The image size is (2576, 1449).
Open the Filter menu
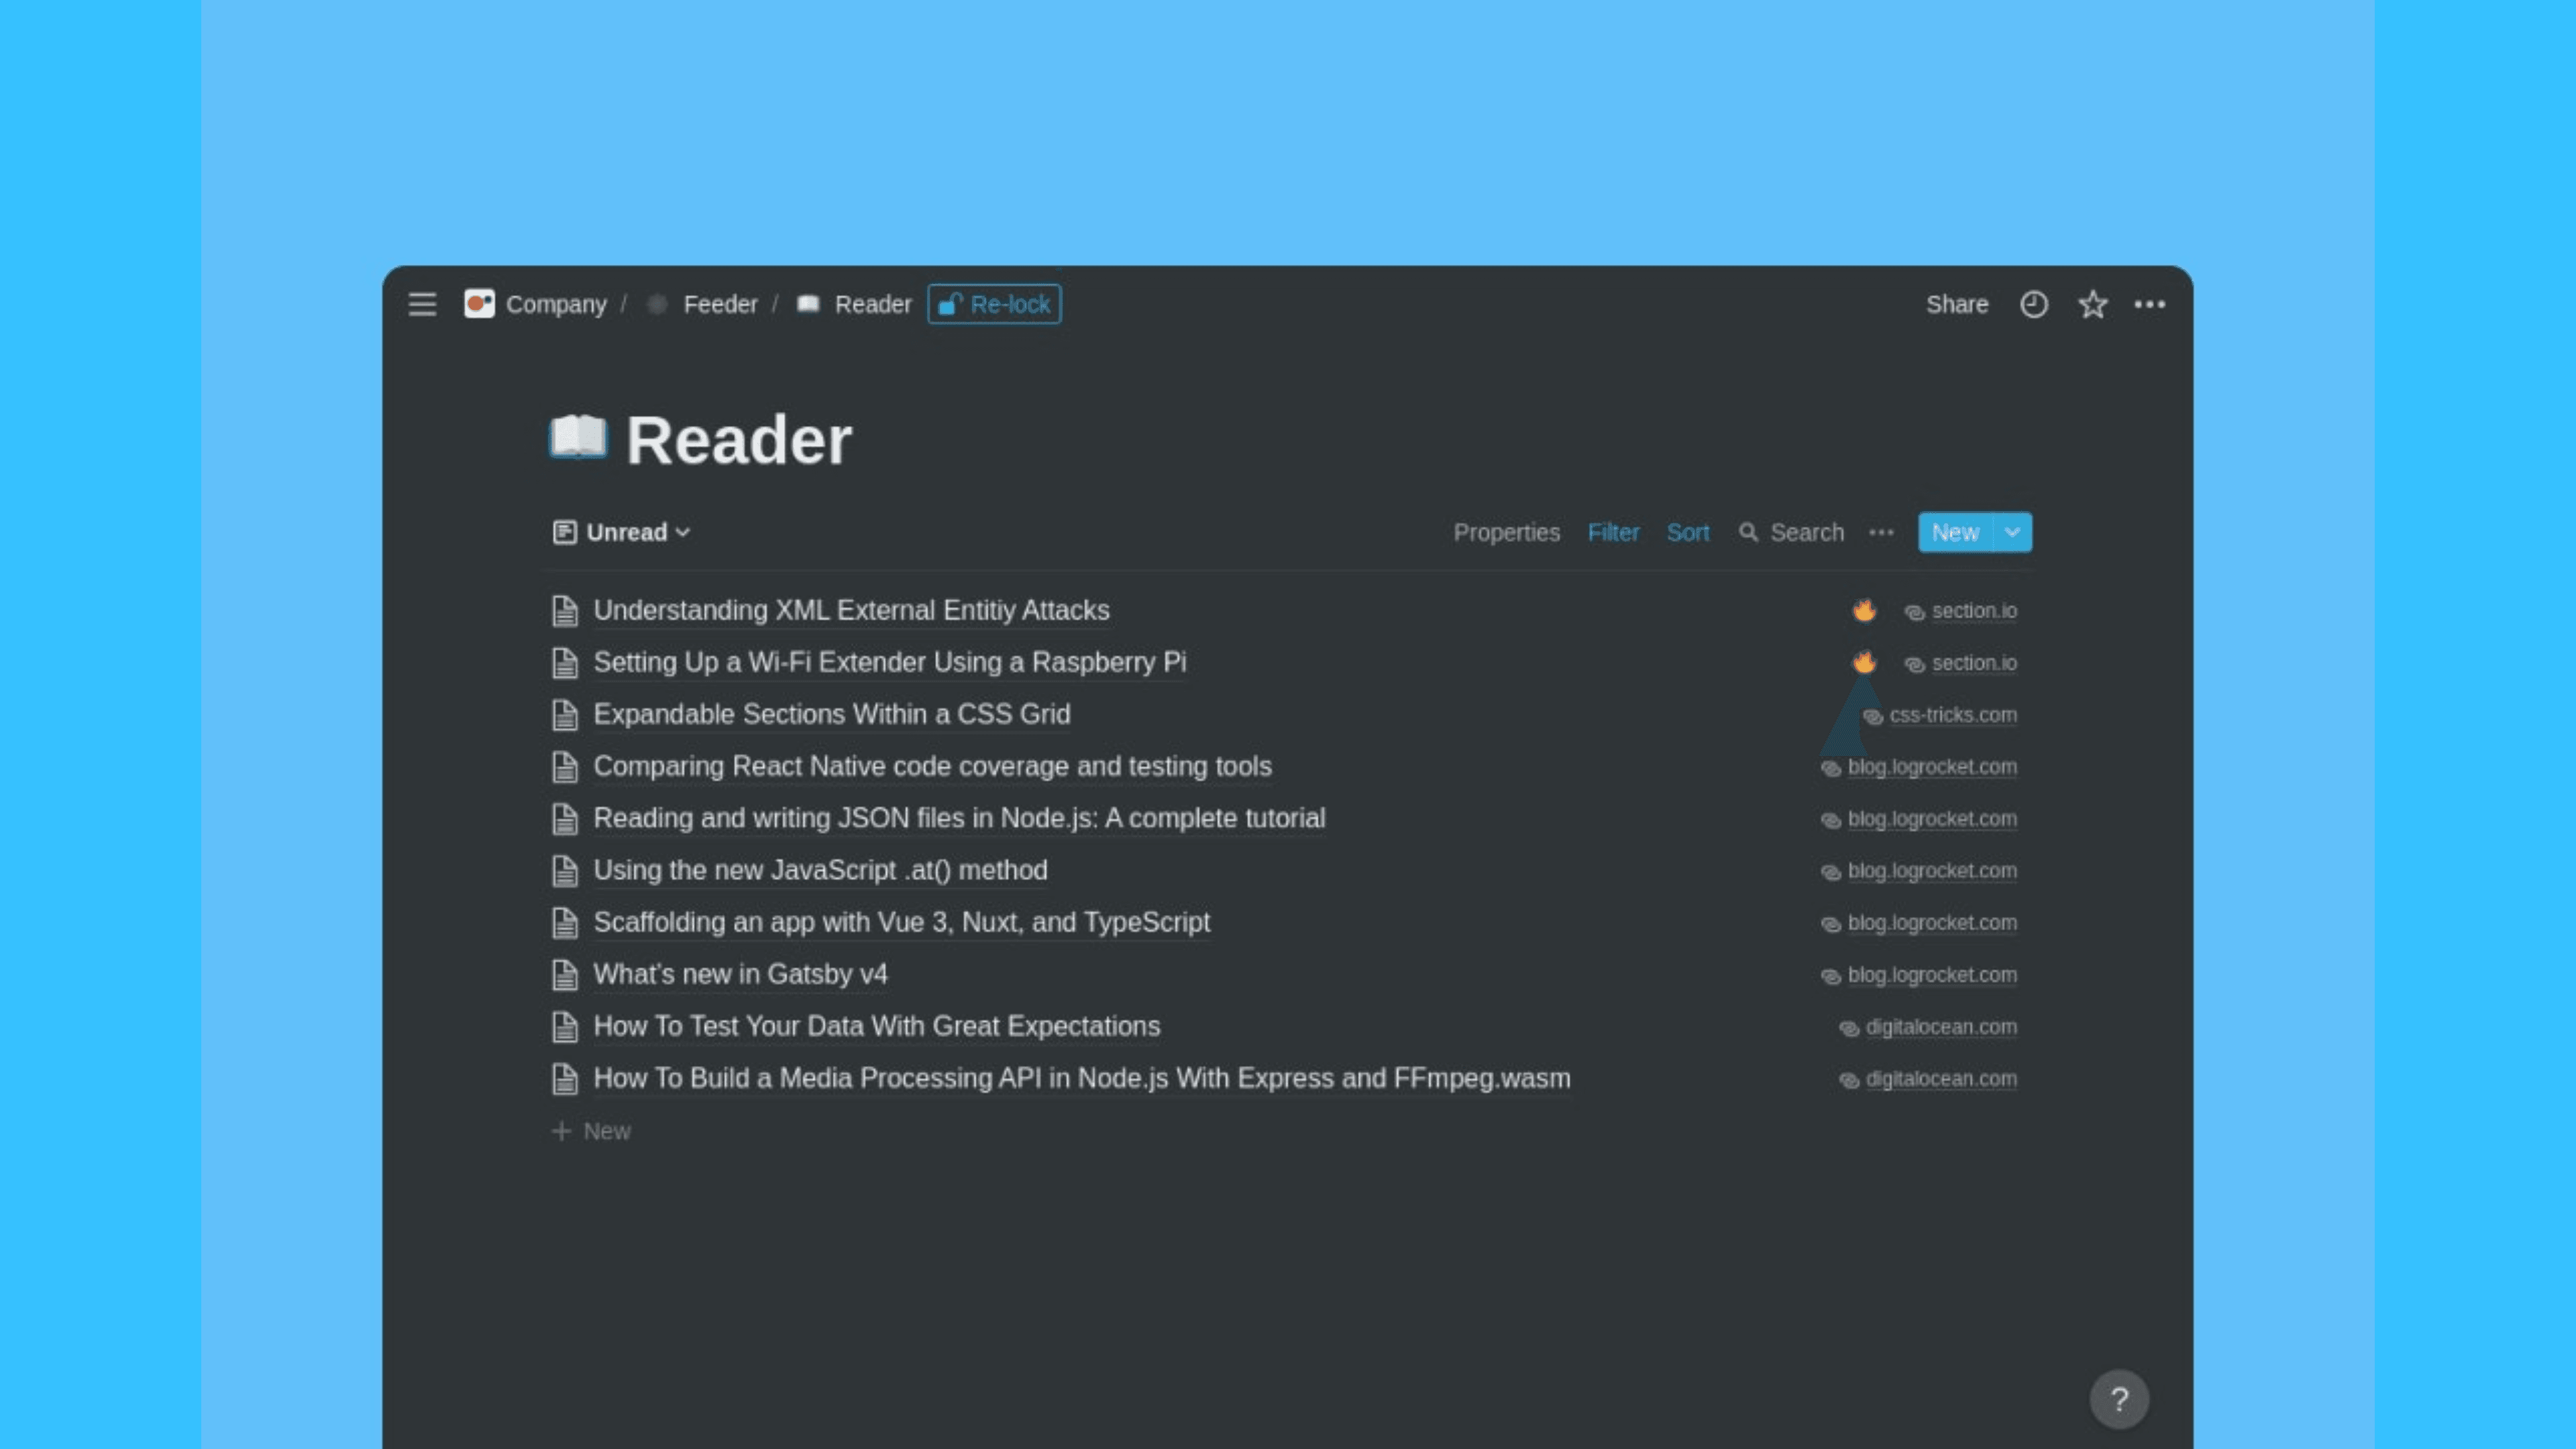(x=1613, y=532)
